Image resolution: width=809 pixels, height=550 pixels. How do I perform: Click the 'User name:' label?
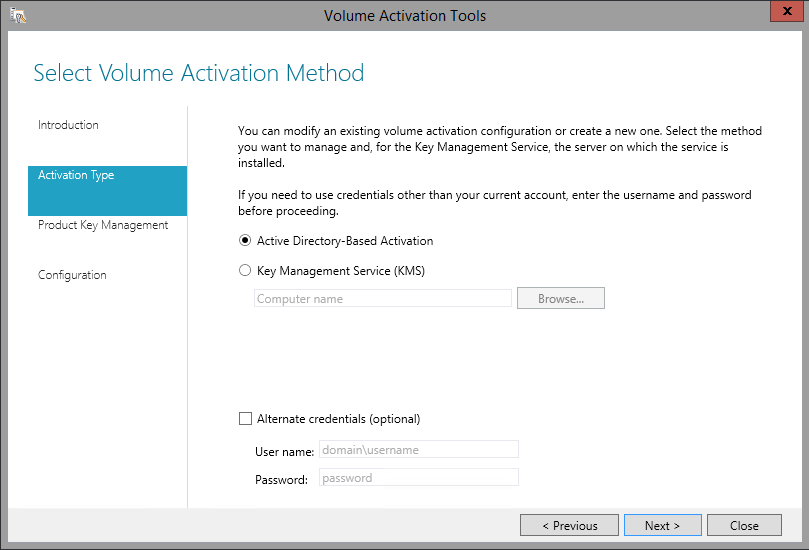(x=284, y=451)
